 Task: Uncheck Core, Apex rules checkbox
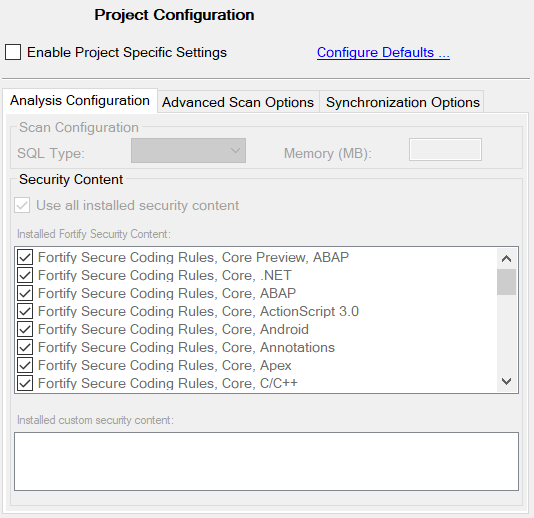25,365
